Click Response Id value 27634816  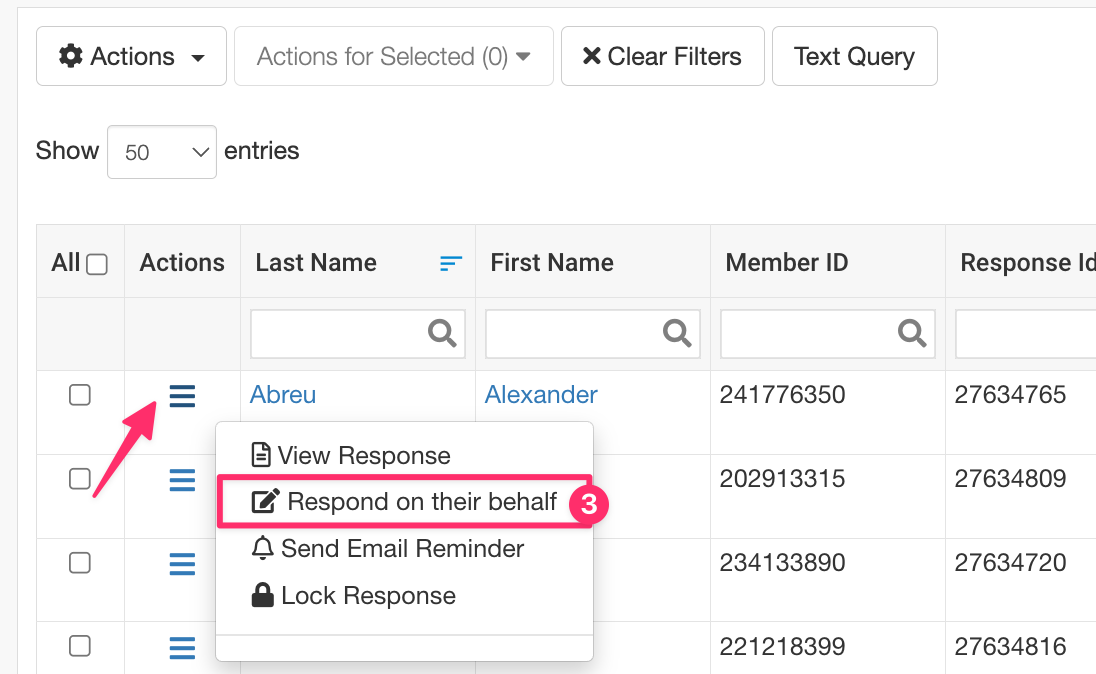tap(1010, 646)
